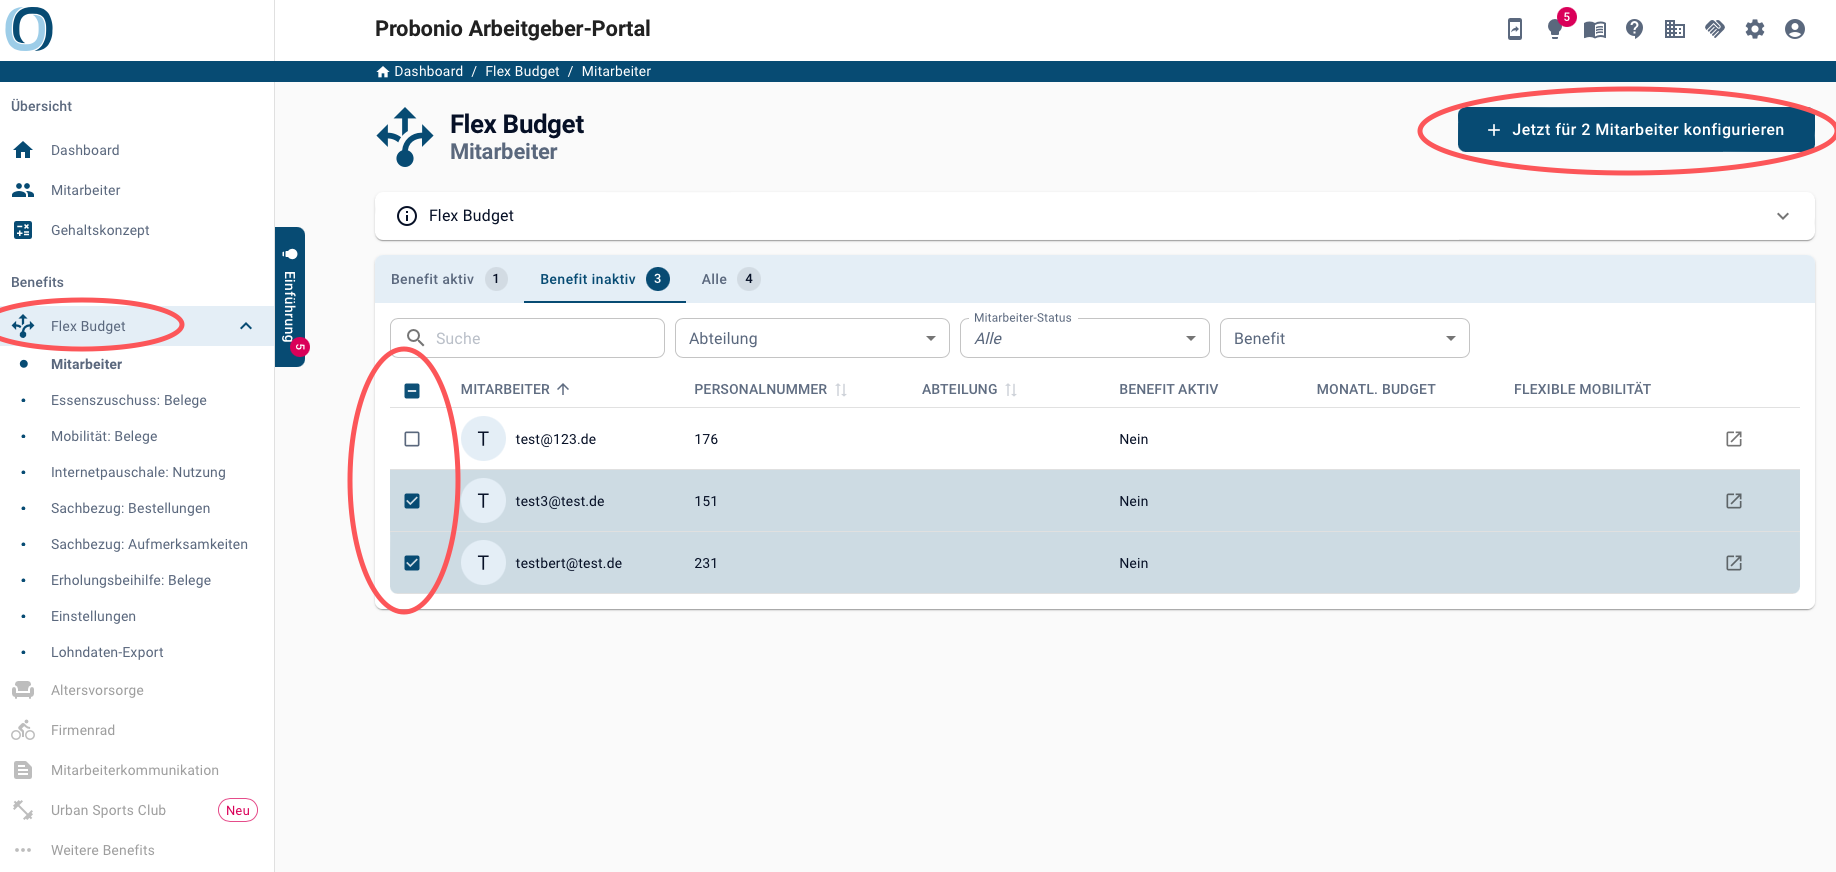Switch to the Alle tab
Image resolution: width=1836 pixels, height=872 pixels.
coord(731,279)
